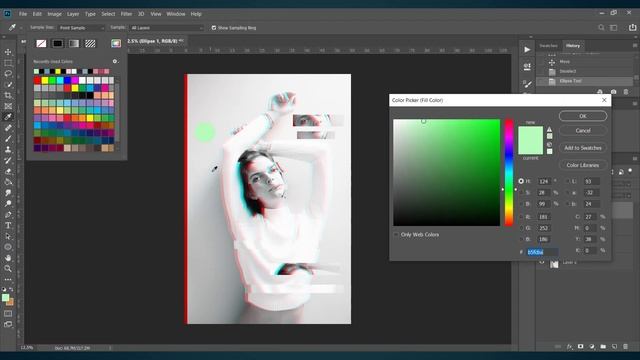
Task: Choose the Pattern fill type
Action: tap(90, 43)
